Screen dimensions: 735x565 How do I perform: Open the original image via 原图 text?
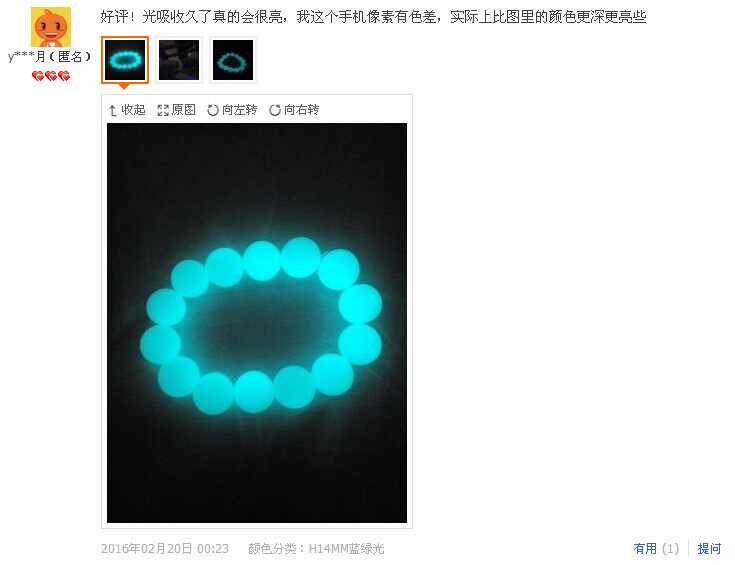click(x=184, y=110)
